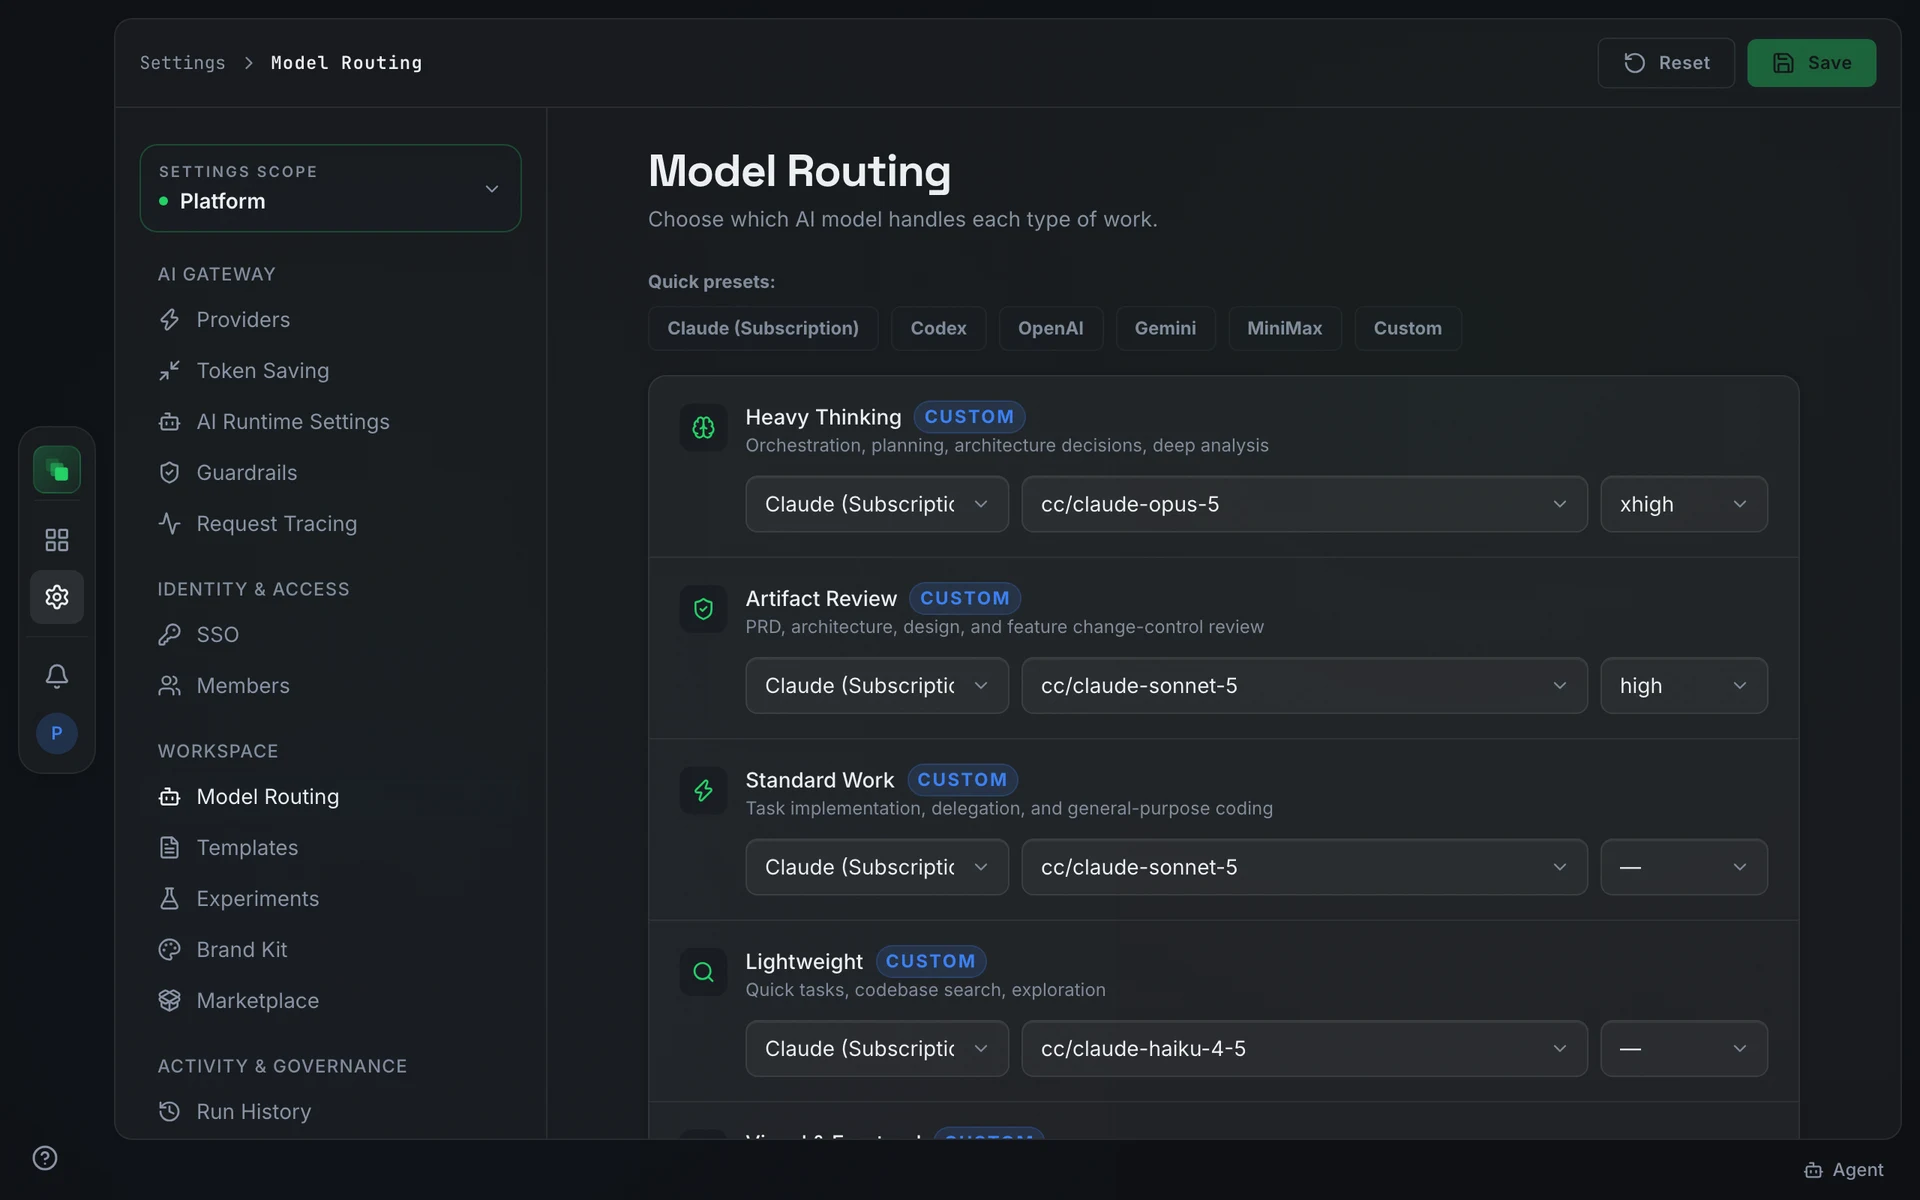Click the Experiments flask icon
Screen dimensions: 1920x1200
pos(170,899)
